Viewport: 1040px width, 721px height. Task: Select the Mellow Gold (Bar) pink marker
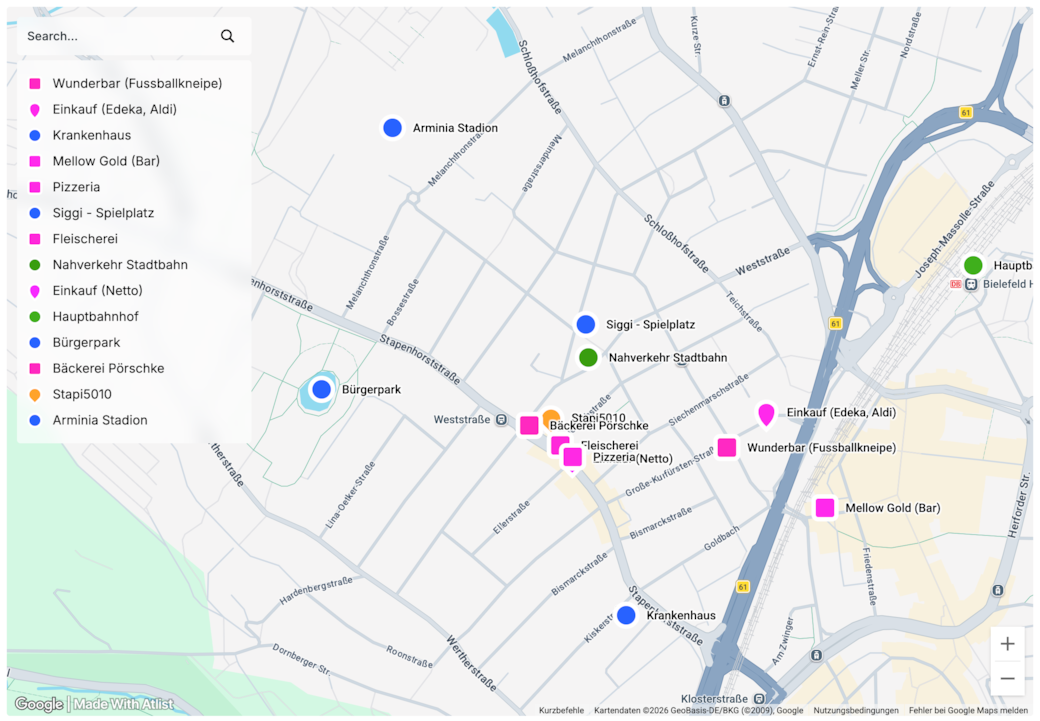click(x=825, y=508)
